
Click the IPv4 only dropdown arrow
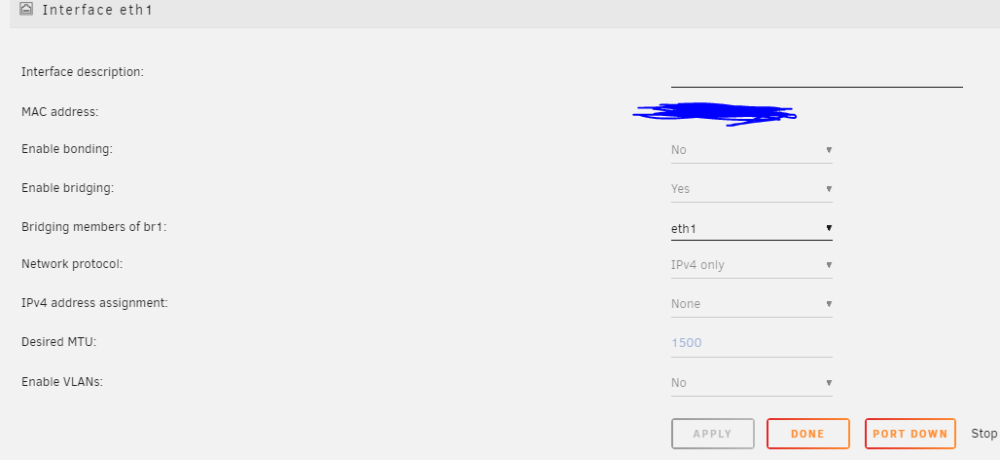tap(828, 265)
